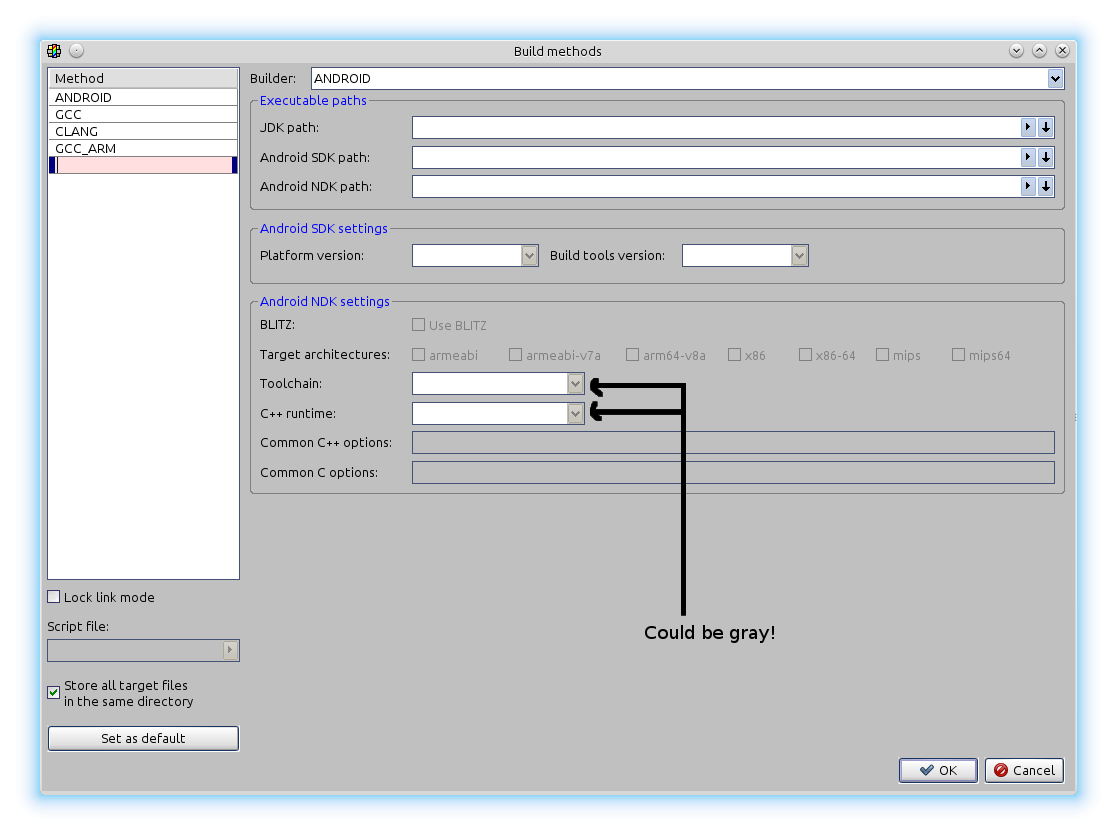
Task: Enable the Lock link mode checkbox
Action: point(54,597)
